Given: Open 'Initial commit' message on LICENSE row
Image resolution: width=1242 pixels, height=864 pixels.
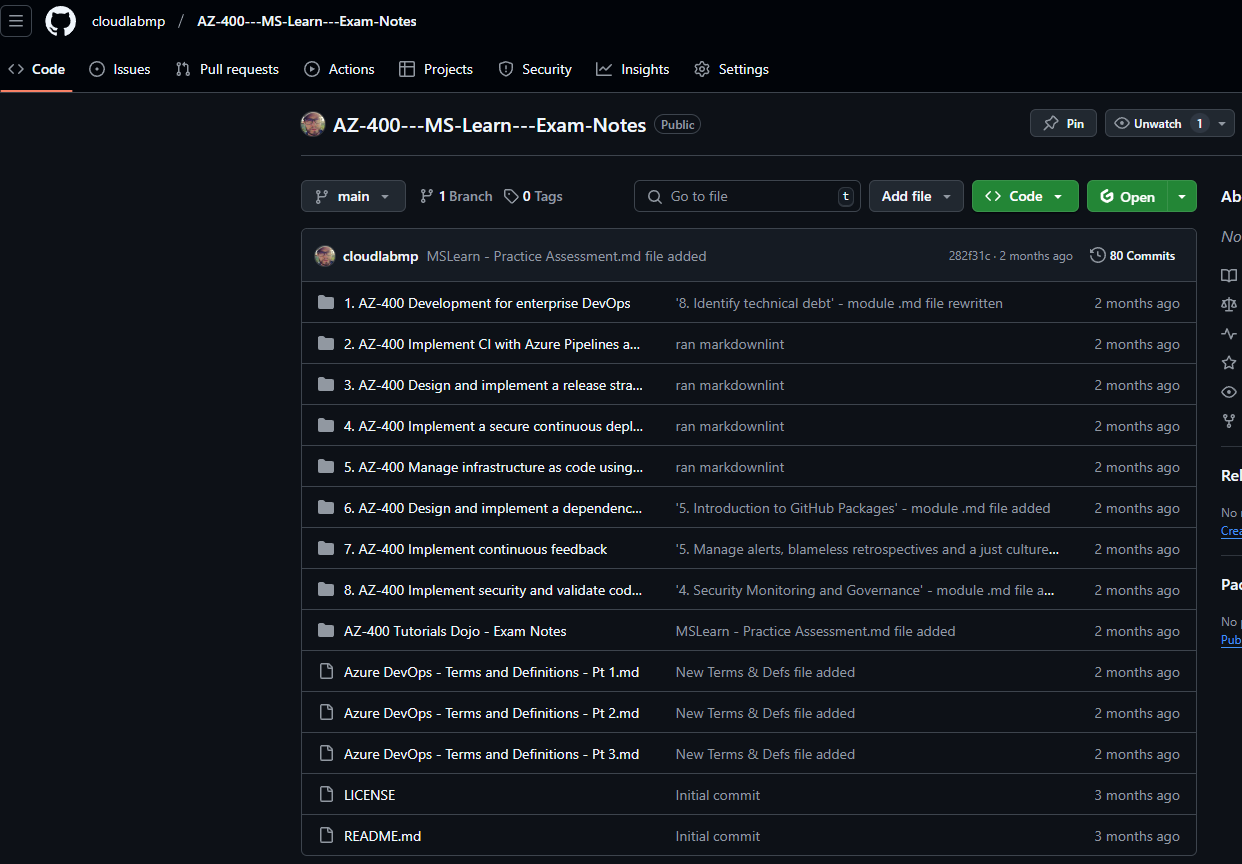Looking at the screenshot, I should point(718,795).
